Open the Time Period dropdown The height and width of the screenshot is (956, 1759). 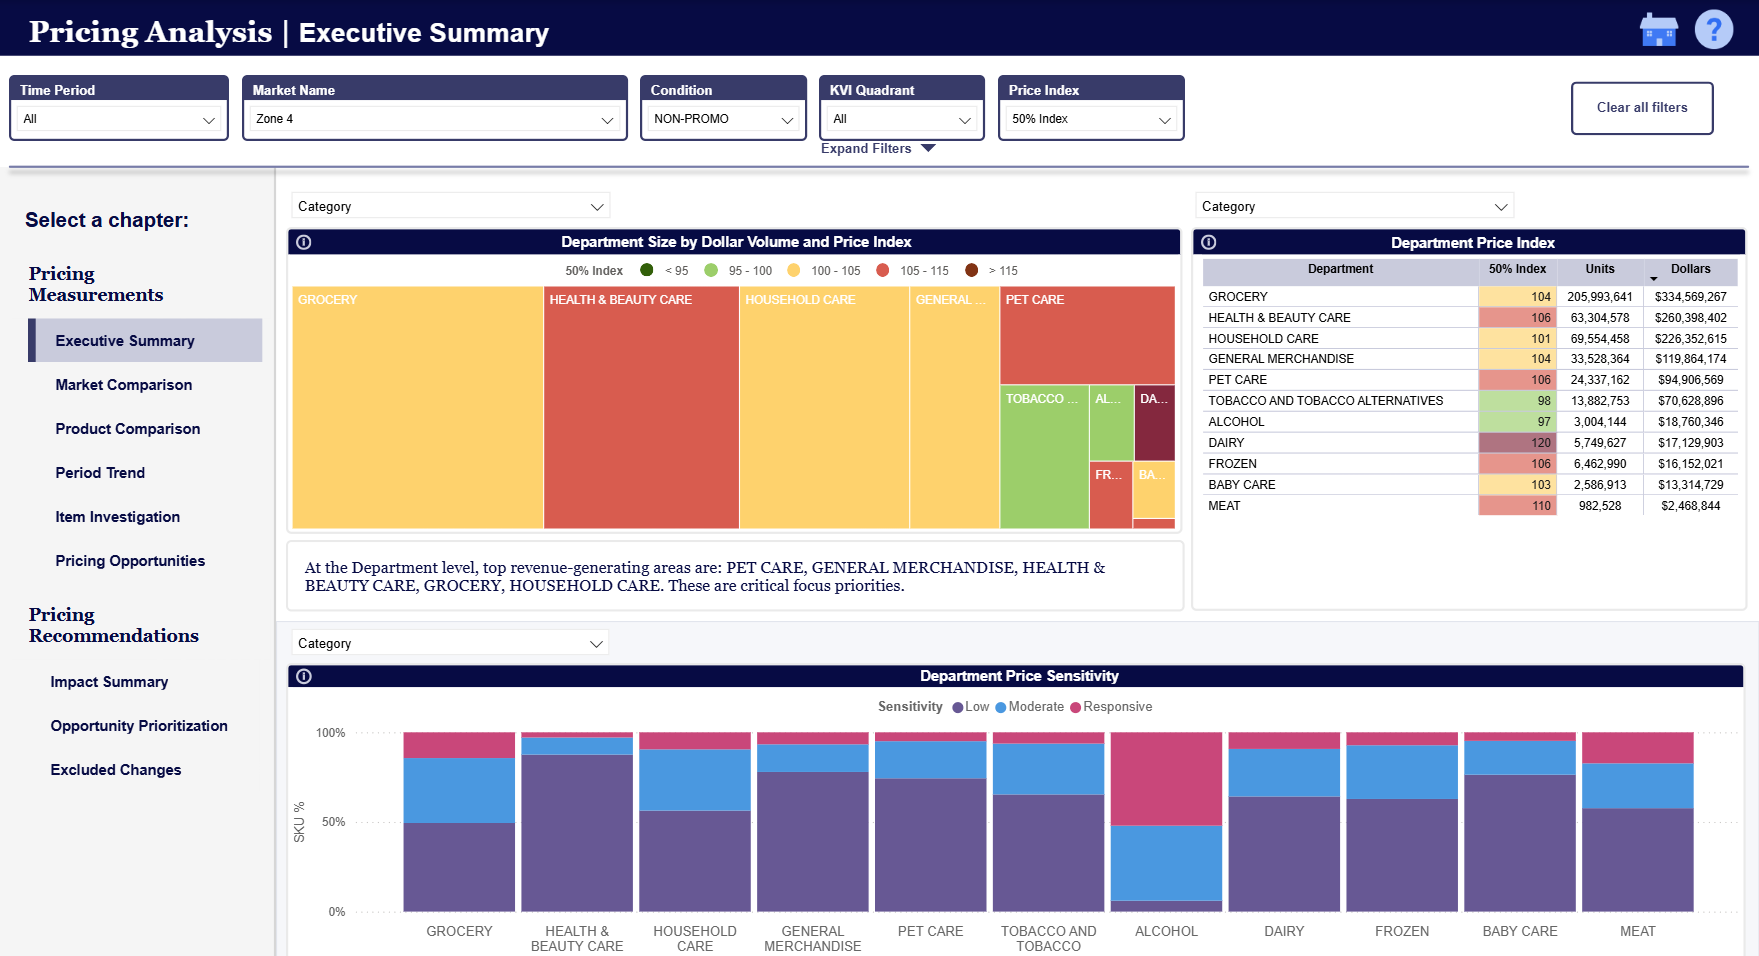click(x=119, y=119)
